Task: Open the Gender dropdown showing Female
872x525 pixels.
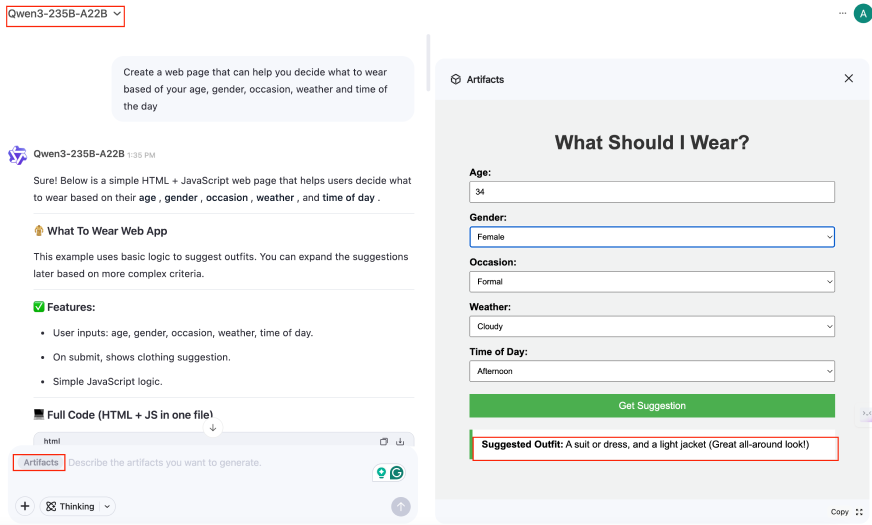Action: pos(652,237)
